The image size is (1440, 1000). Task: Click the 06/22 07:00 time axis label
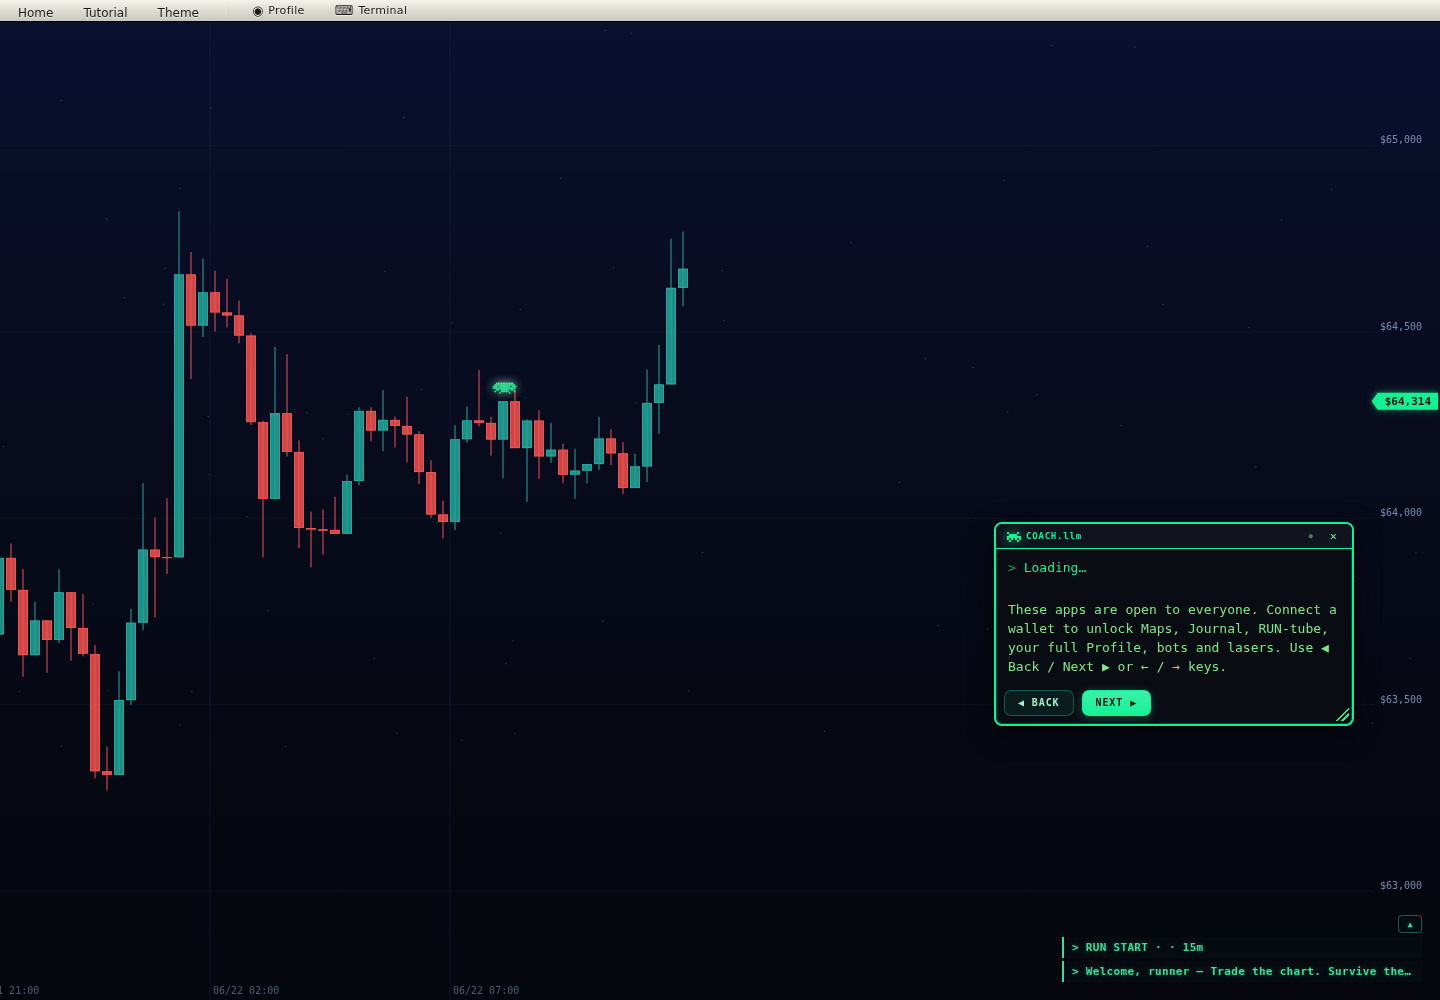[x=486, y=990]
